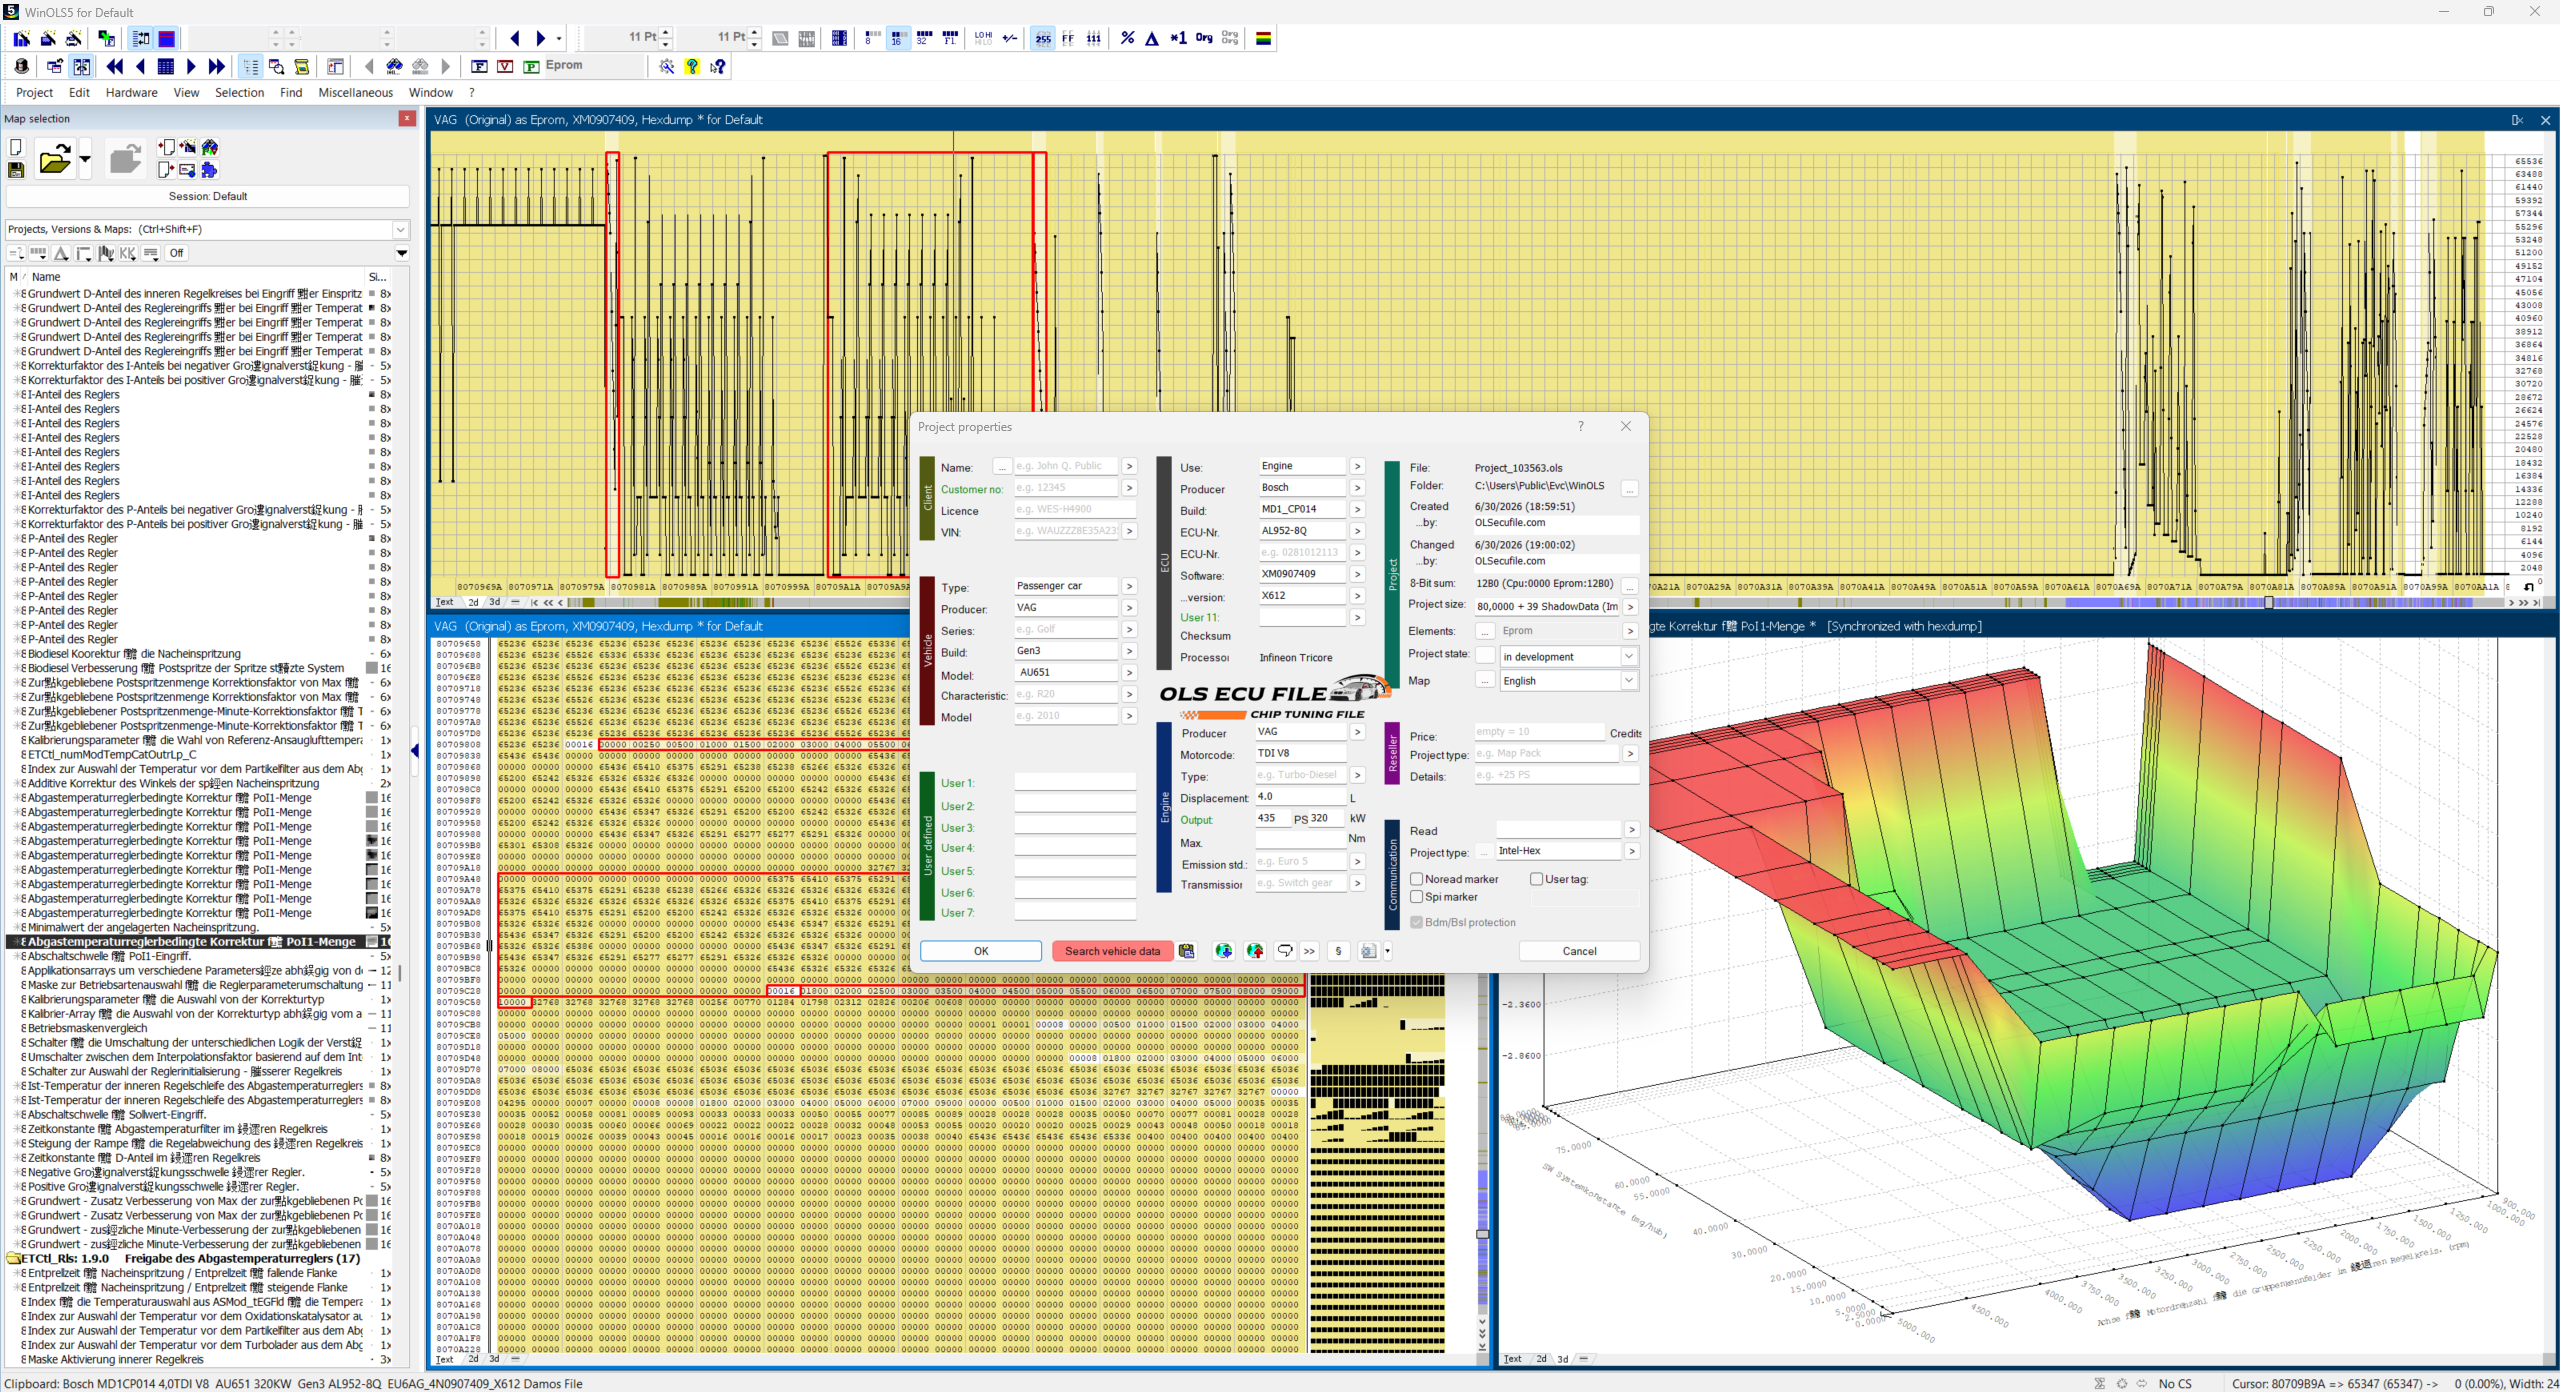This screenshot has width=2560, height=1392.
Task: Expand the Projects, Versions & Maps combo box
Action: pyautogui.click(x=400, y=229)
